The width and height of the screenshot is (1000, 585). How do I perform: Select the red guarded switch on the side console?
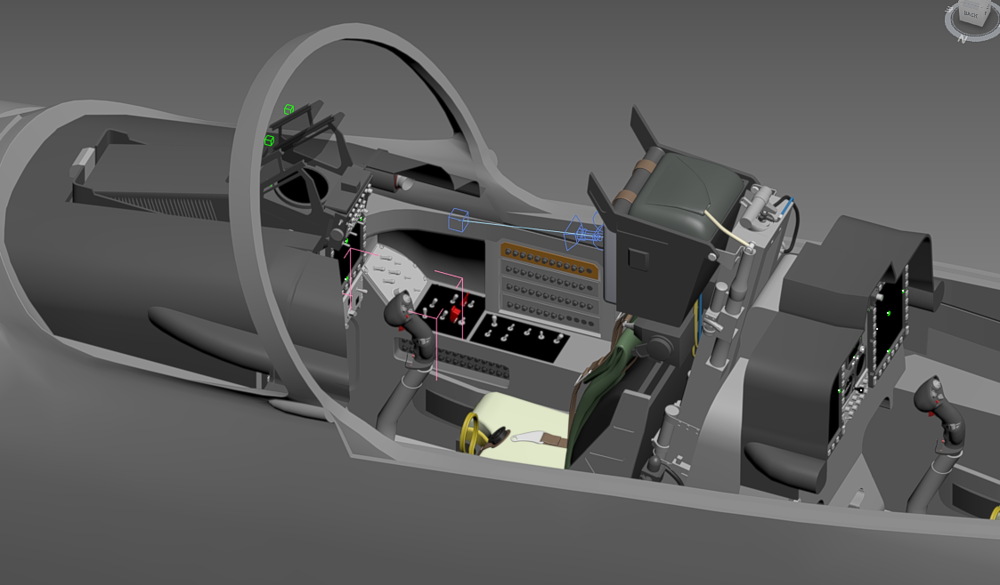tap(456, 313)
